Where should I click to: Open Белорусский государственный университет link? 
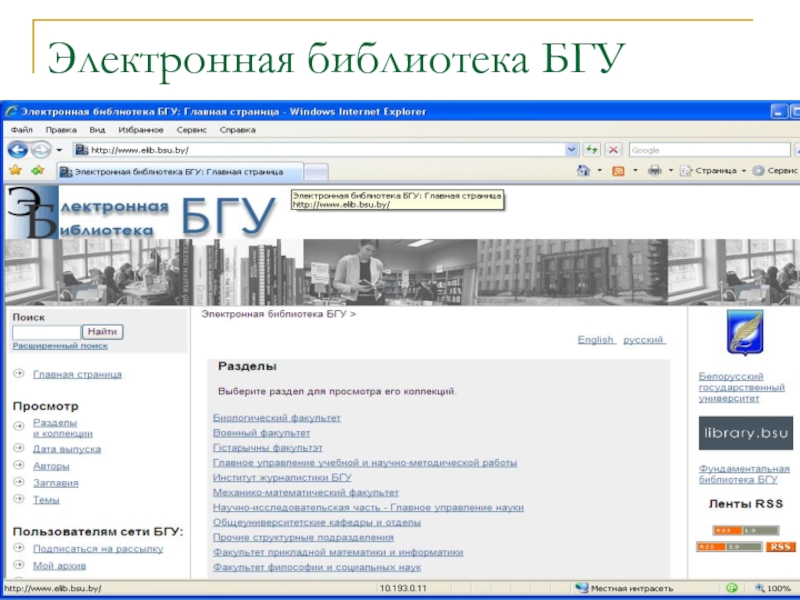(741, 387)
